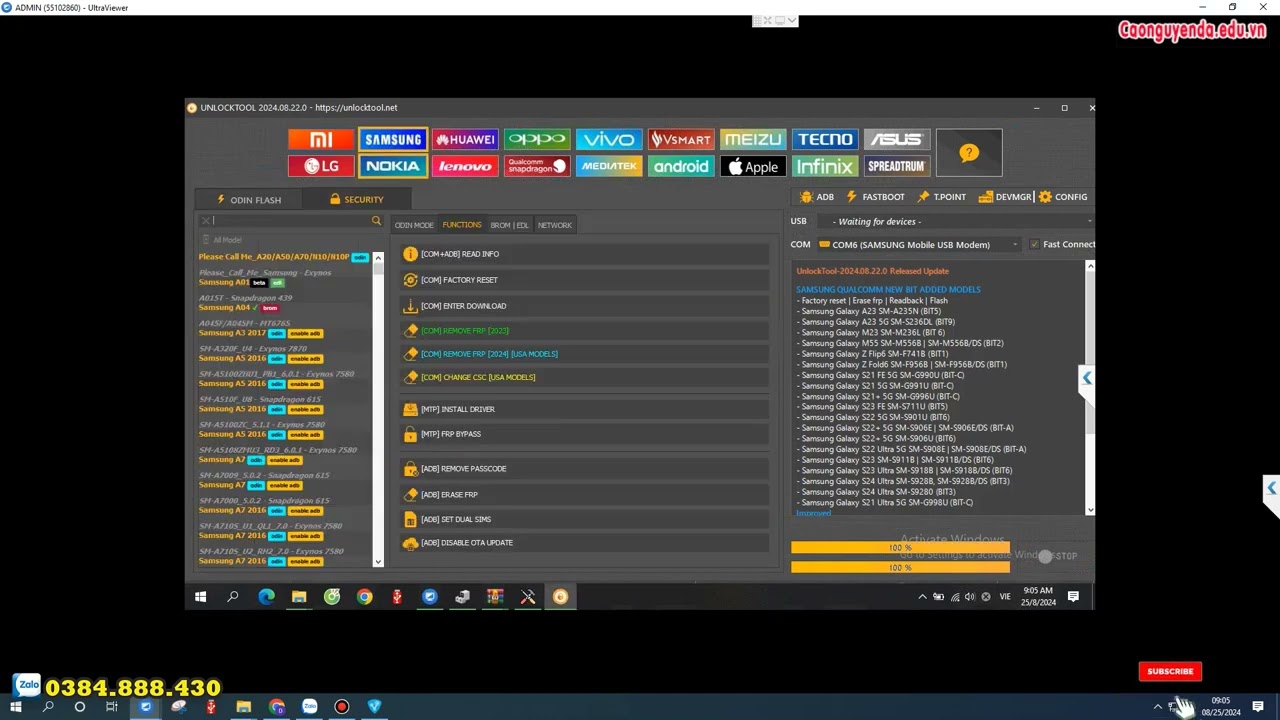Choose the Lenovo brand tile
The height and width of the screenshot is (720, 1280).
465,167
